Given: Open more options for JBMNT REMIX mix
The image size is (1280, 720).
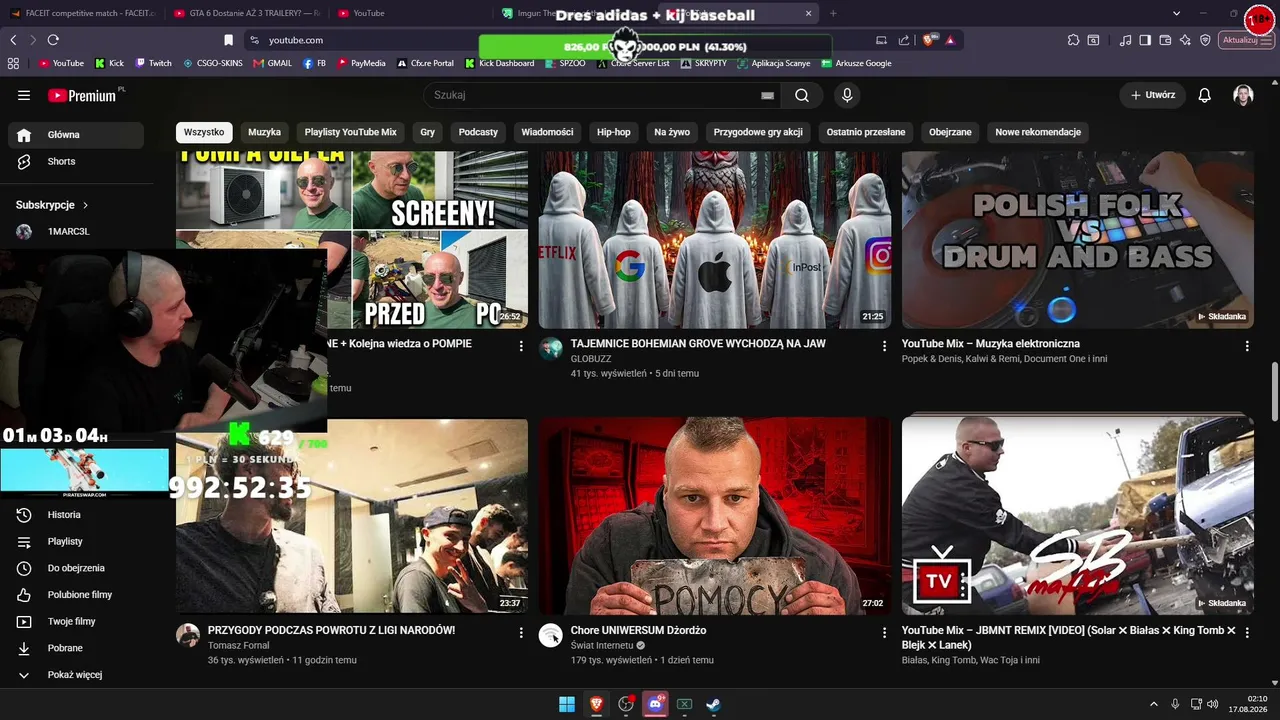Looking at the screenshot, I should pos(1247,633).
